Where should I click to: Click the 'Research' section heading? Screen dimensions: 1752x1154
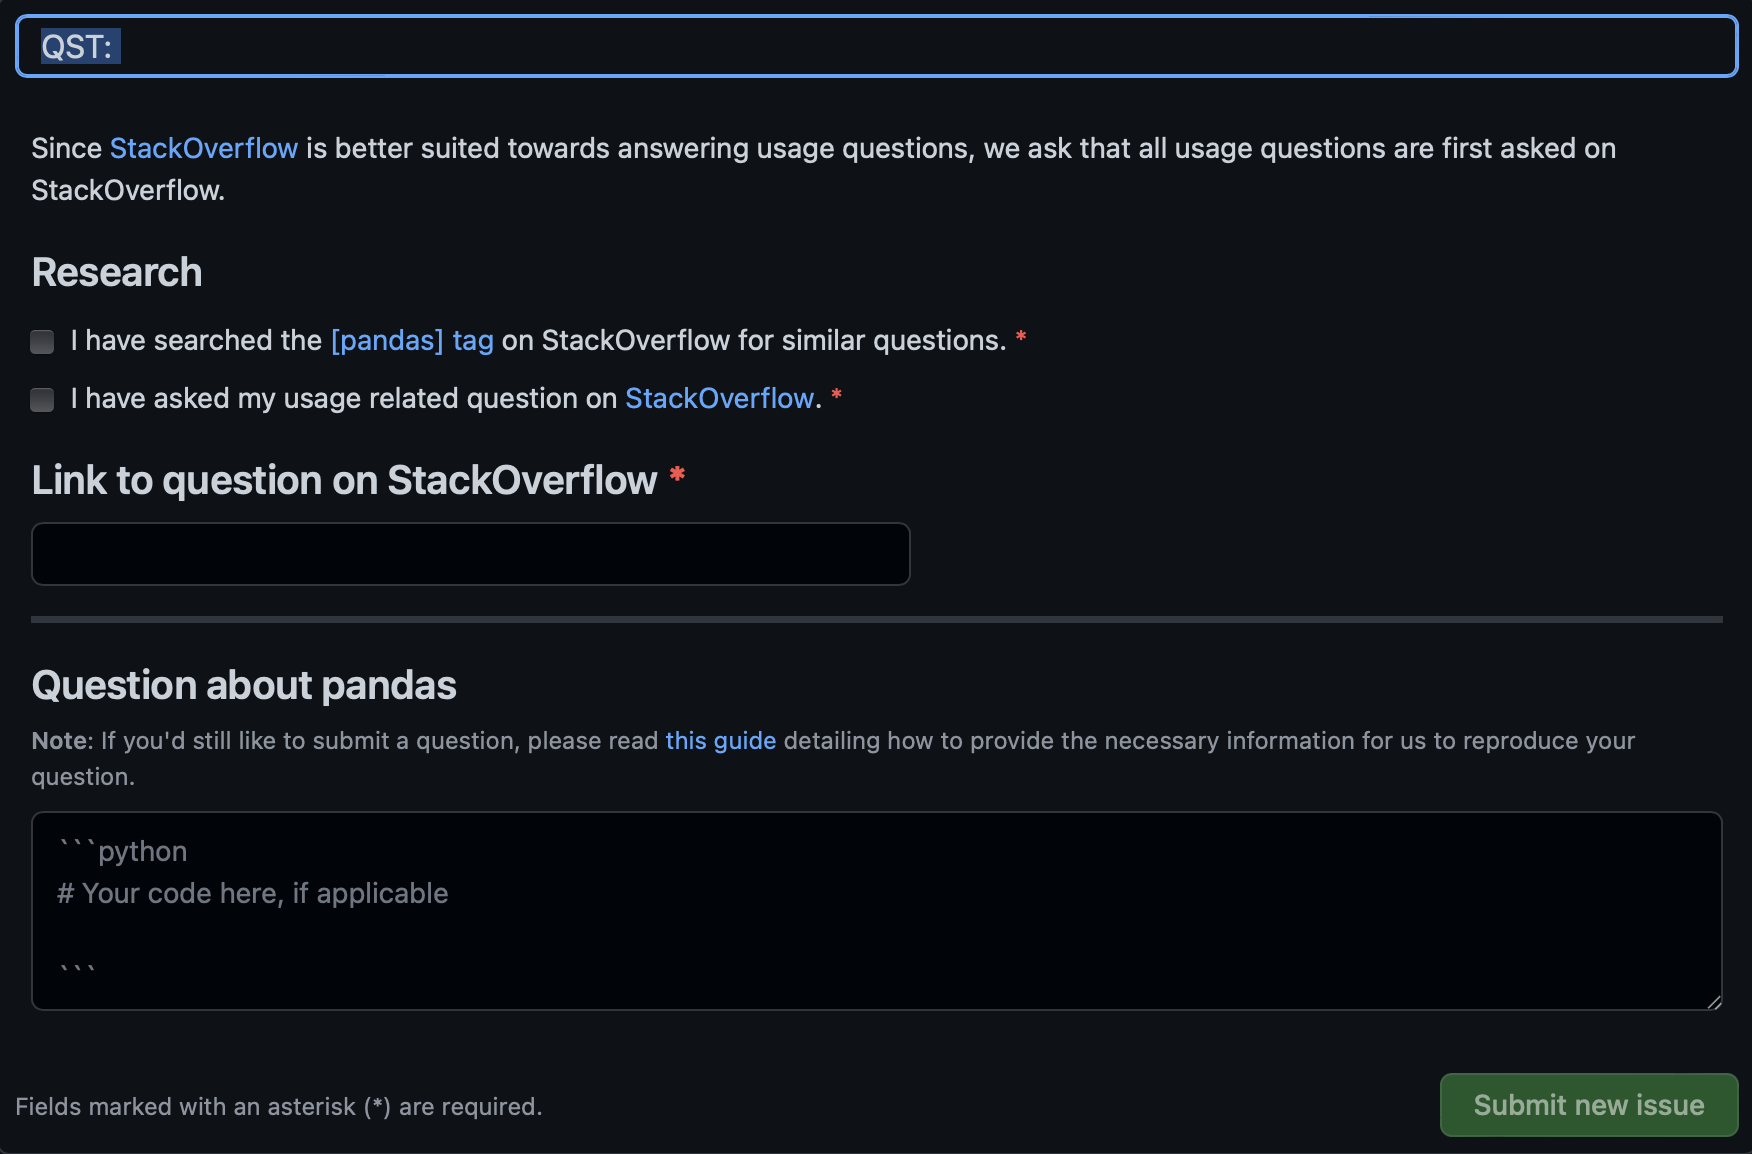(x=117, y=272)
